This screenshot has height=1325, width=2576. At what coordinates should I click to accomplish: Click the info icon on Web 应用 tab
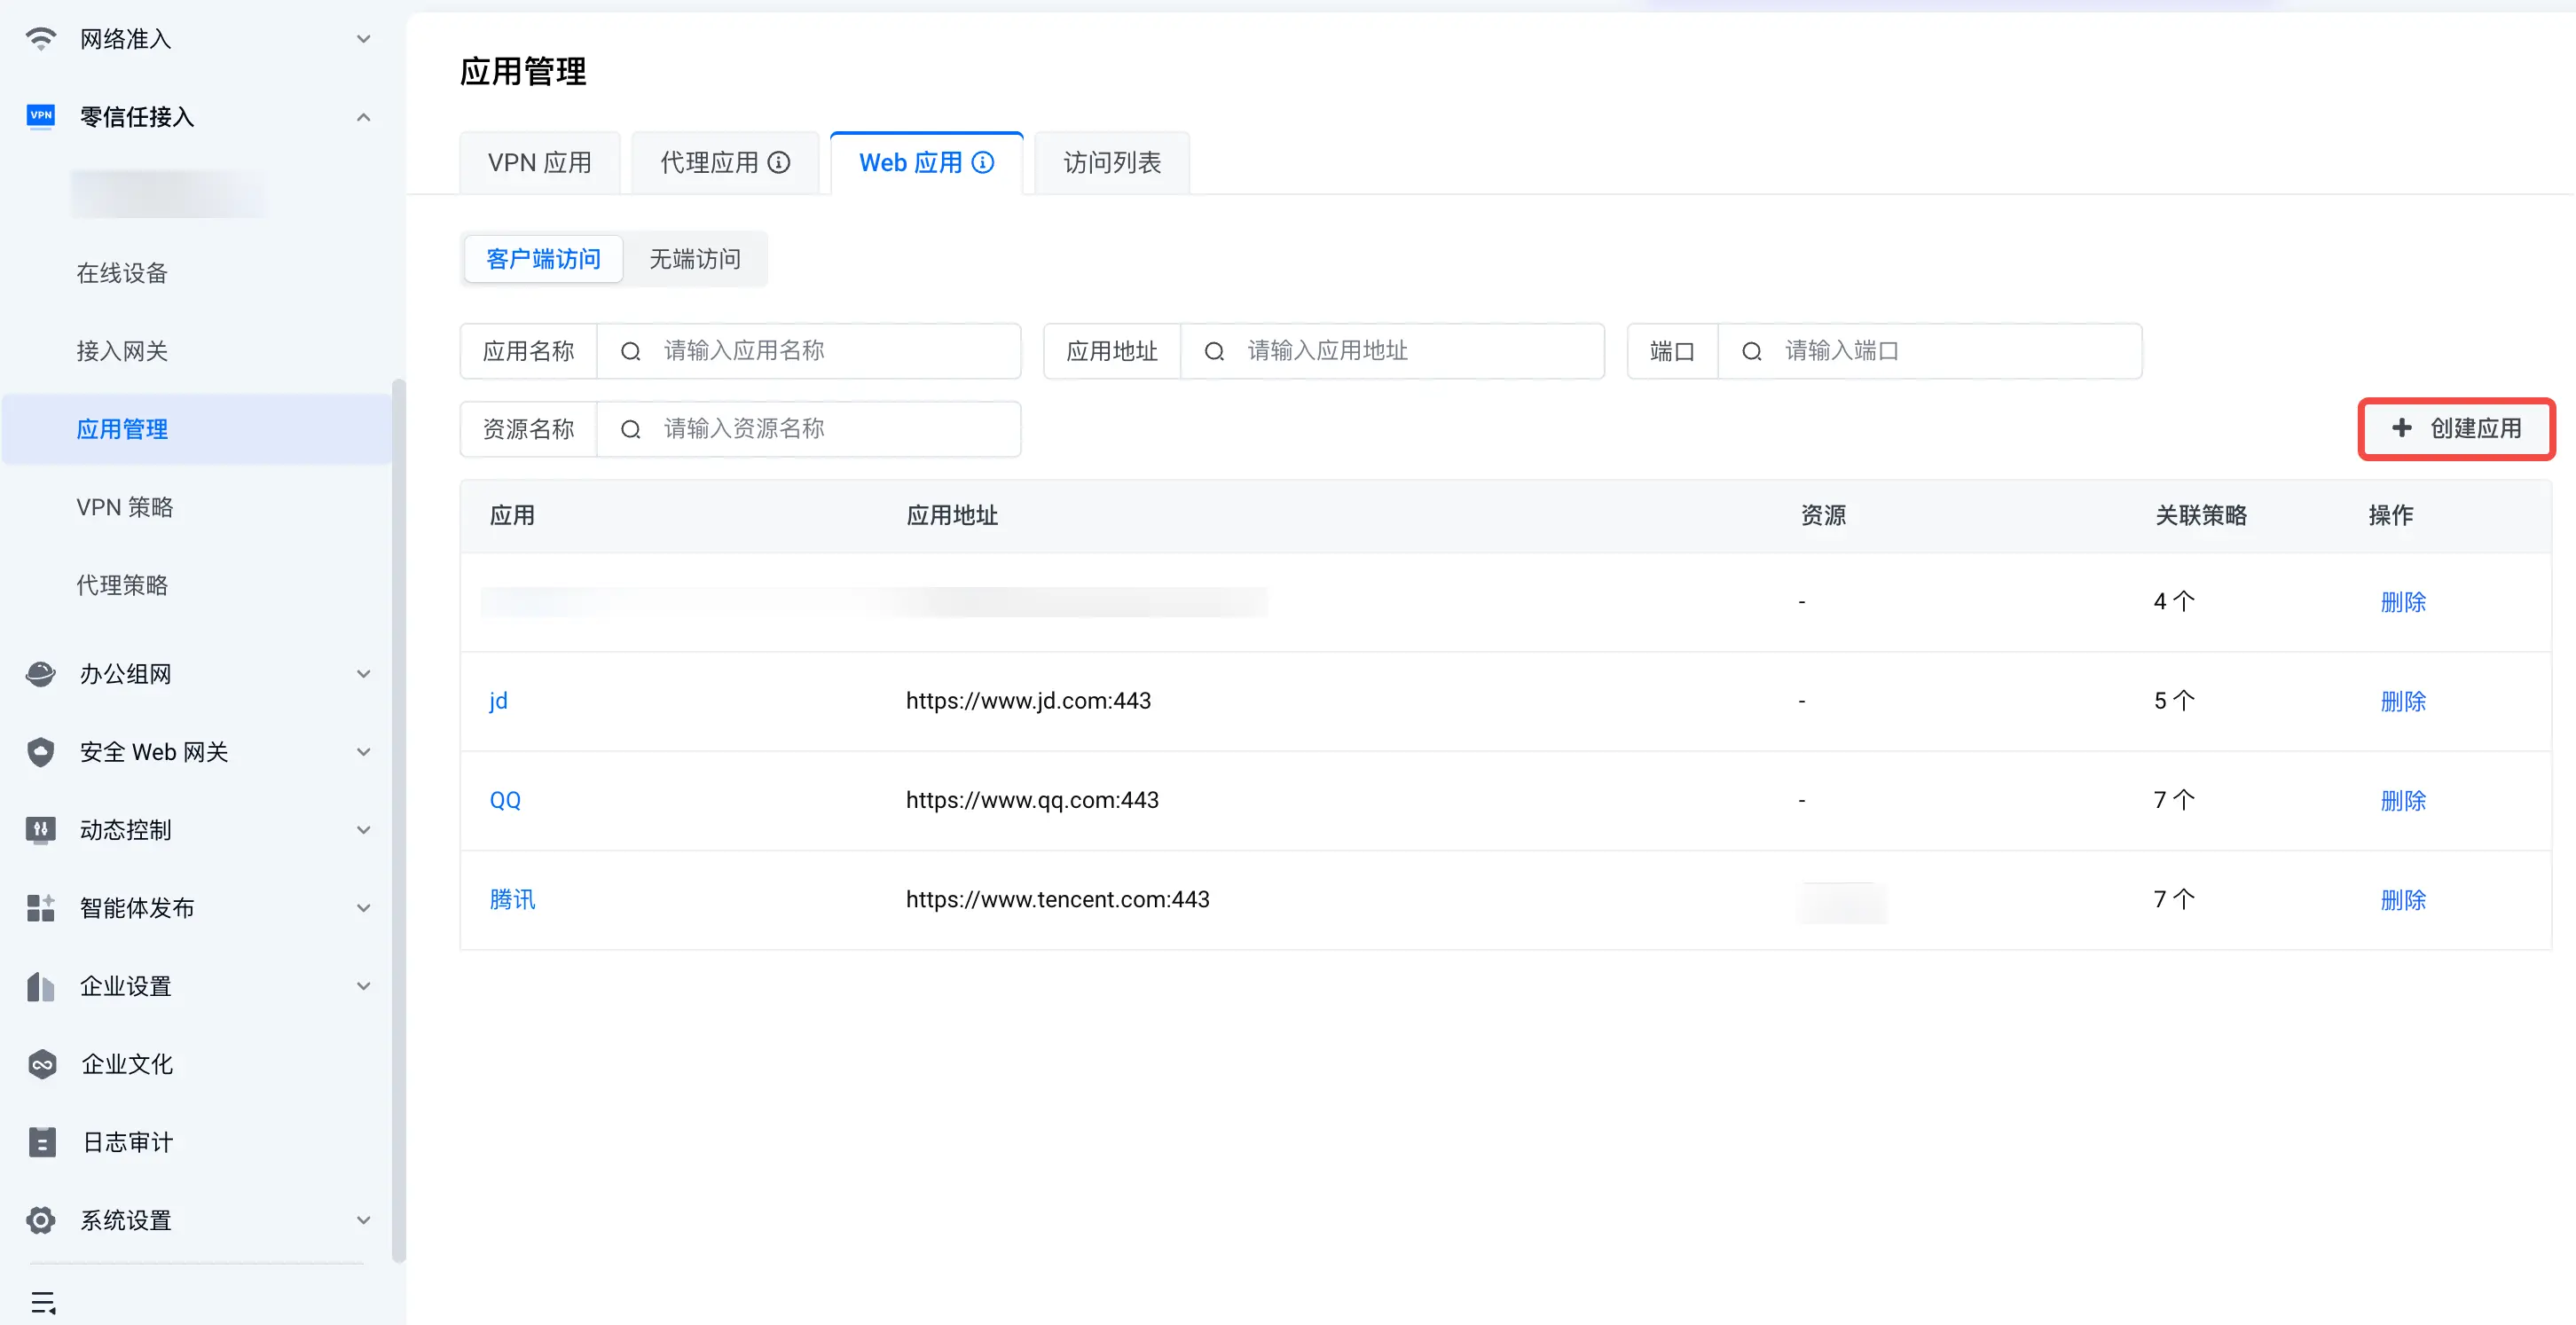983,162
